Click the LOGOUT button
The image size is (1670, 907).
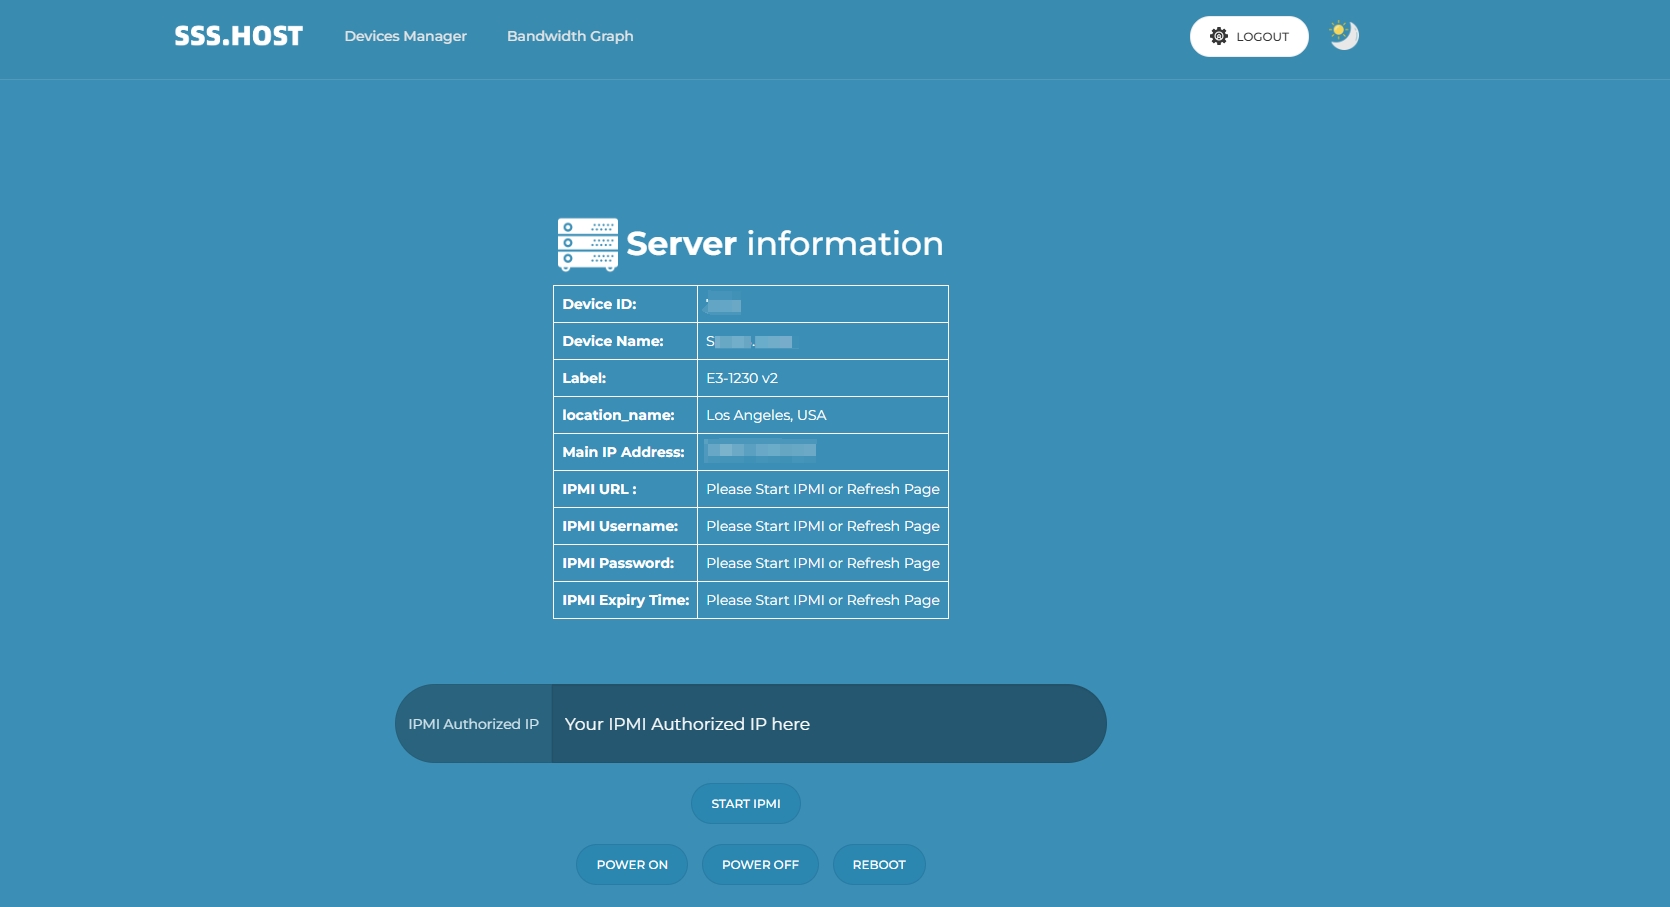click(x=1249, y=36)
